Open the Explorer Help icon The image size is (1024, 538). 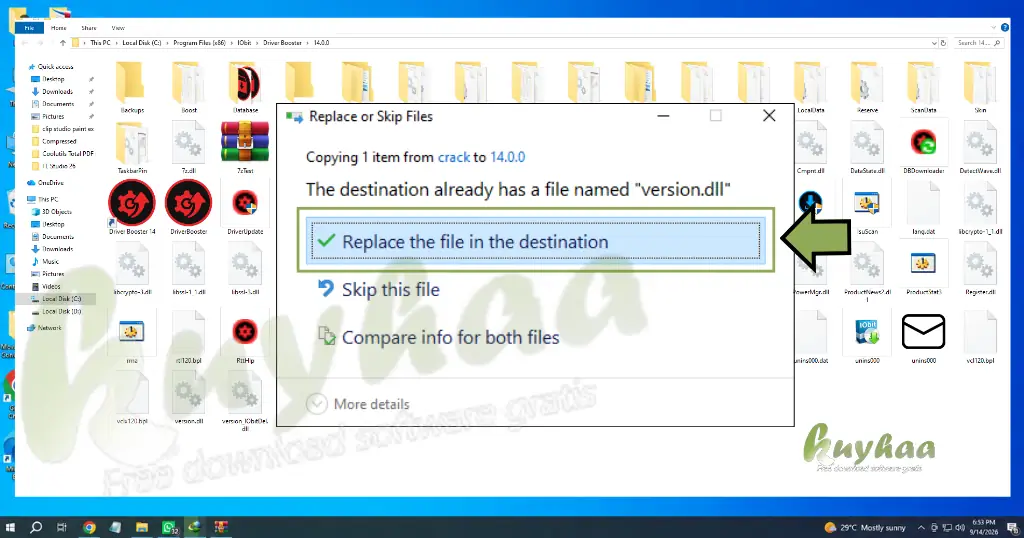pyautogui.click(x=1006, y=27)
